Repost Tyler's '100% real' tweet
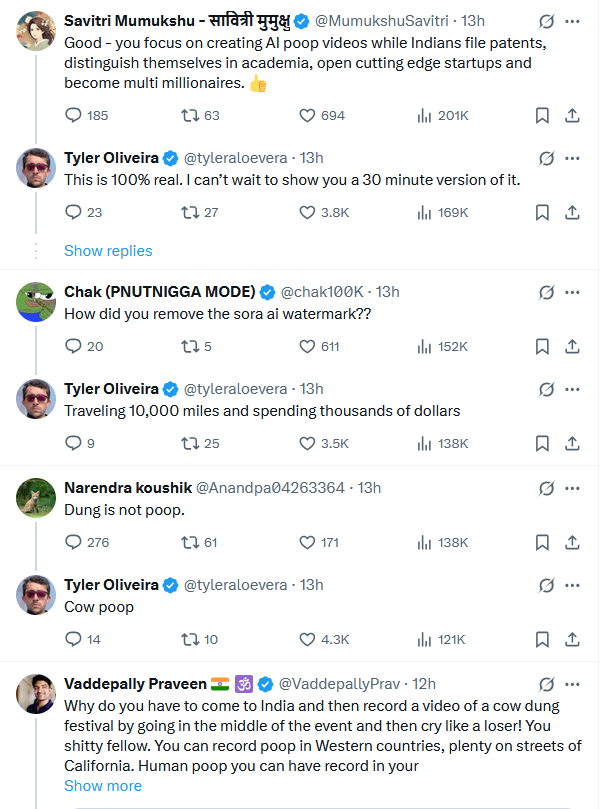 point(188,212)
